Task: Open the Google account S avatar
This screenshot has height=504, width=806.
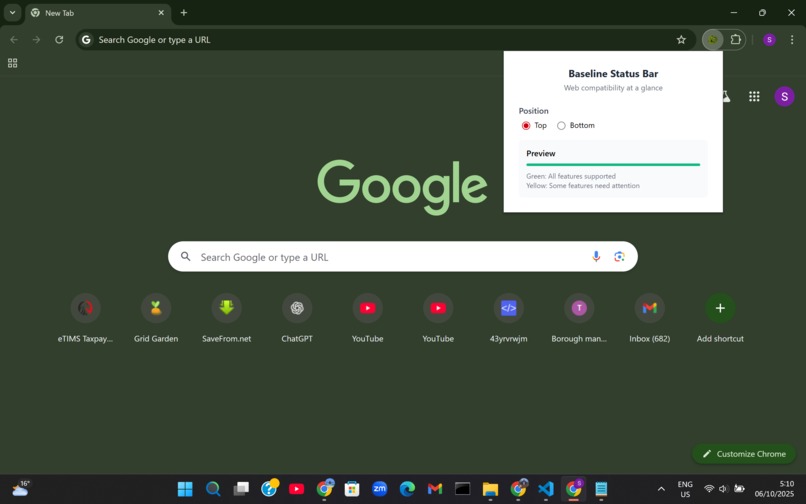Action: (784, 96)
